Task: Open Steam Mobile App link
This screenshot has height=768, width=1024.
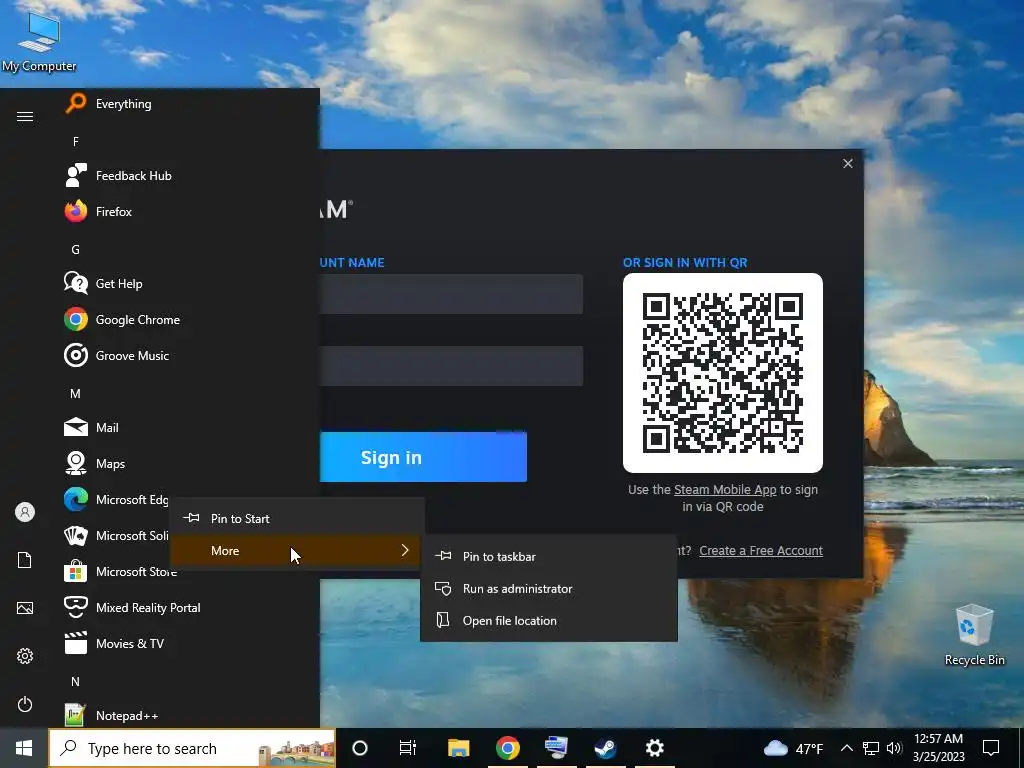Action: 725,490
